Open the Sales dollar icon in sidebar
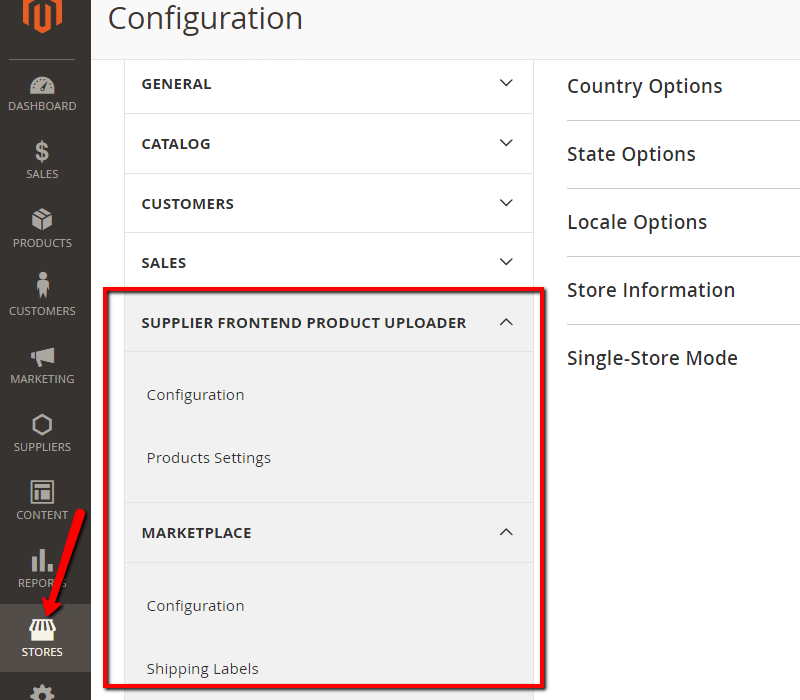This screenshot has width=800, height=700. tap(42, 152)
